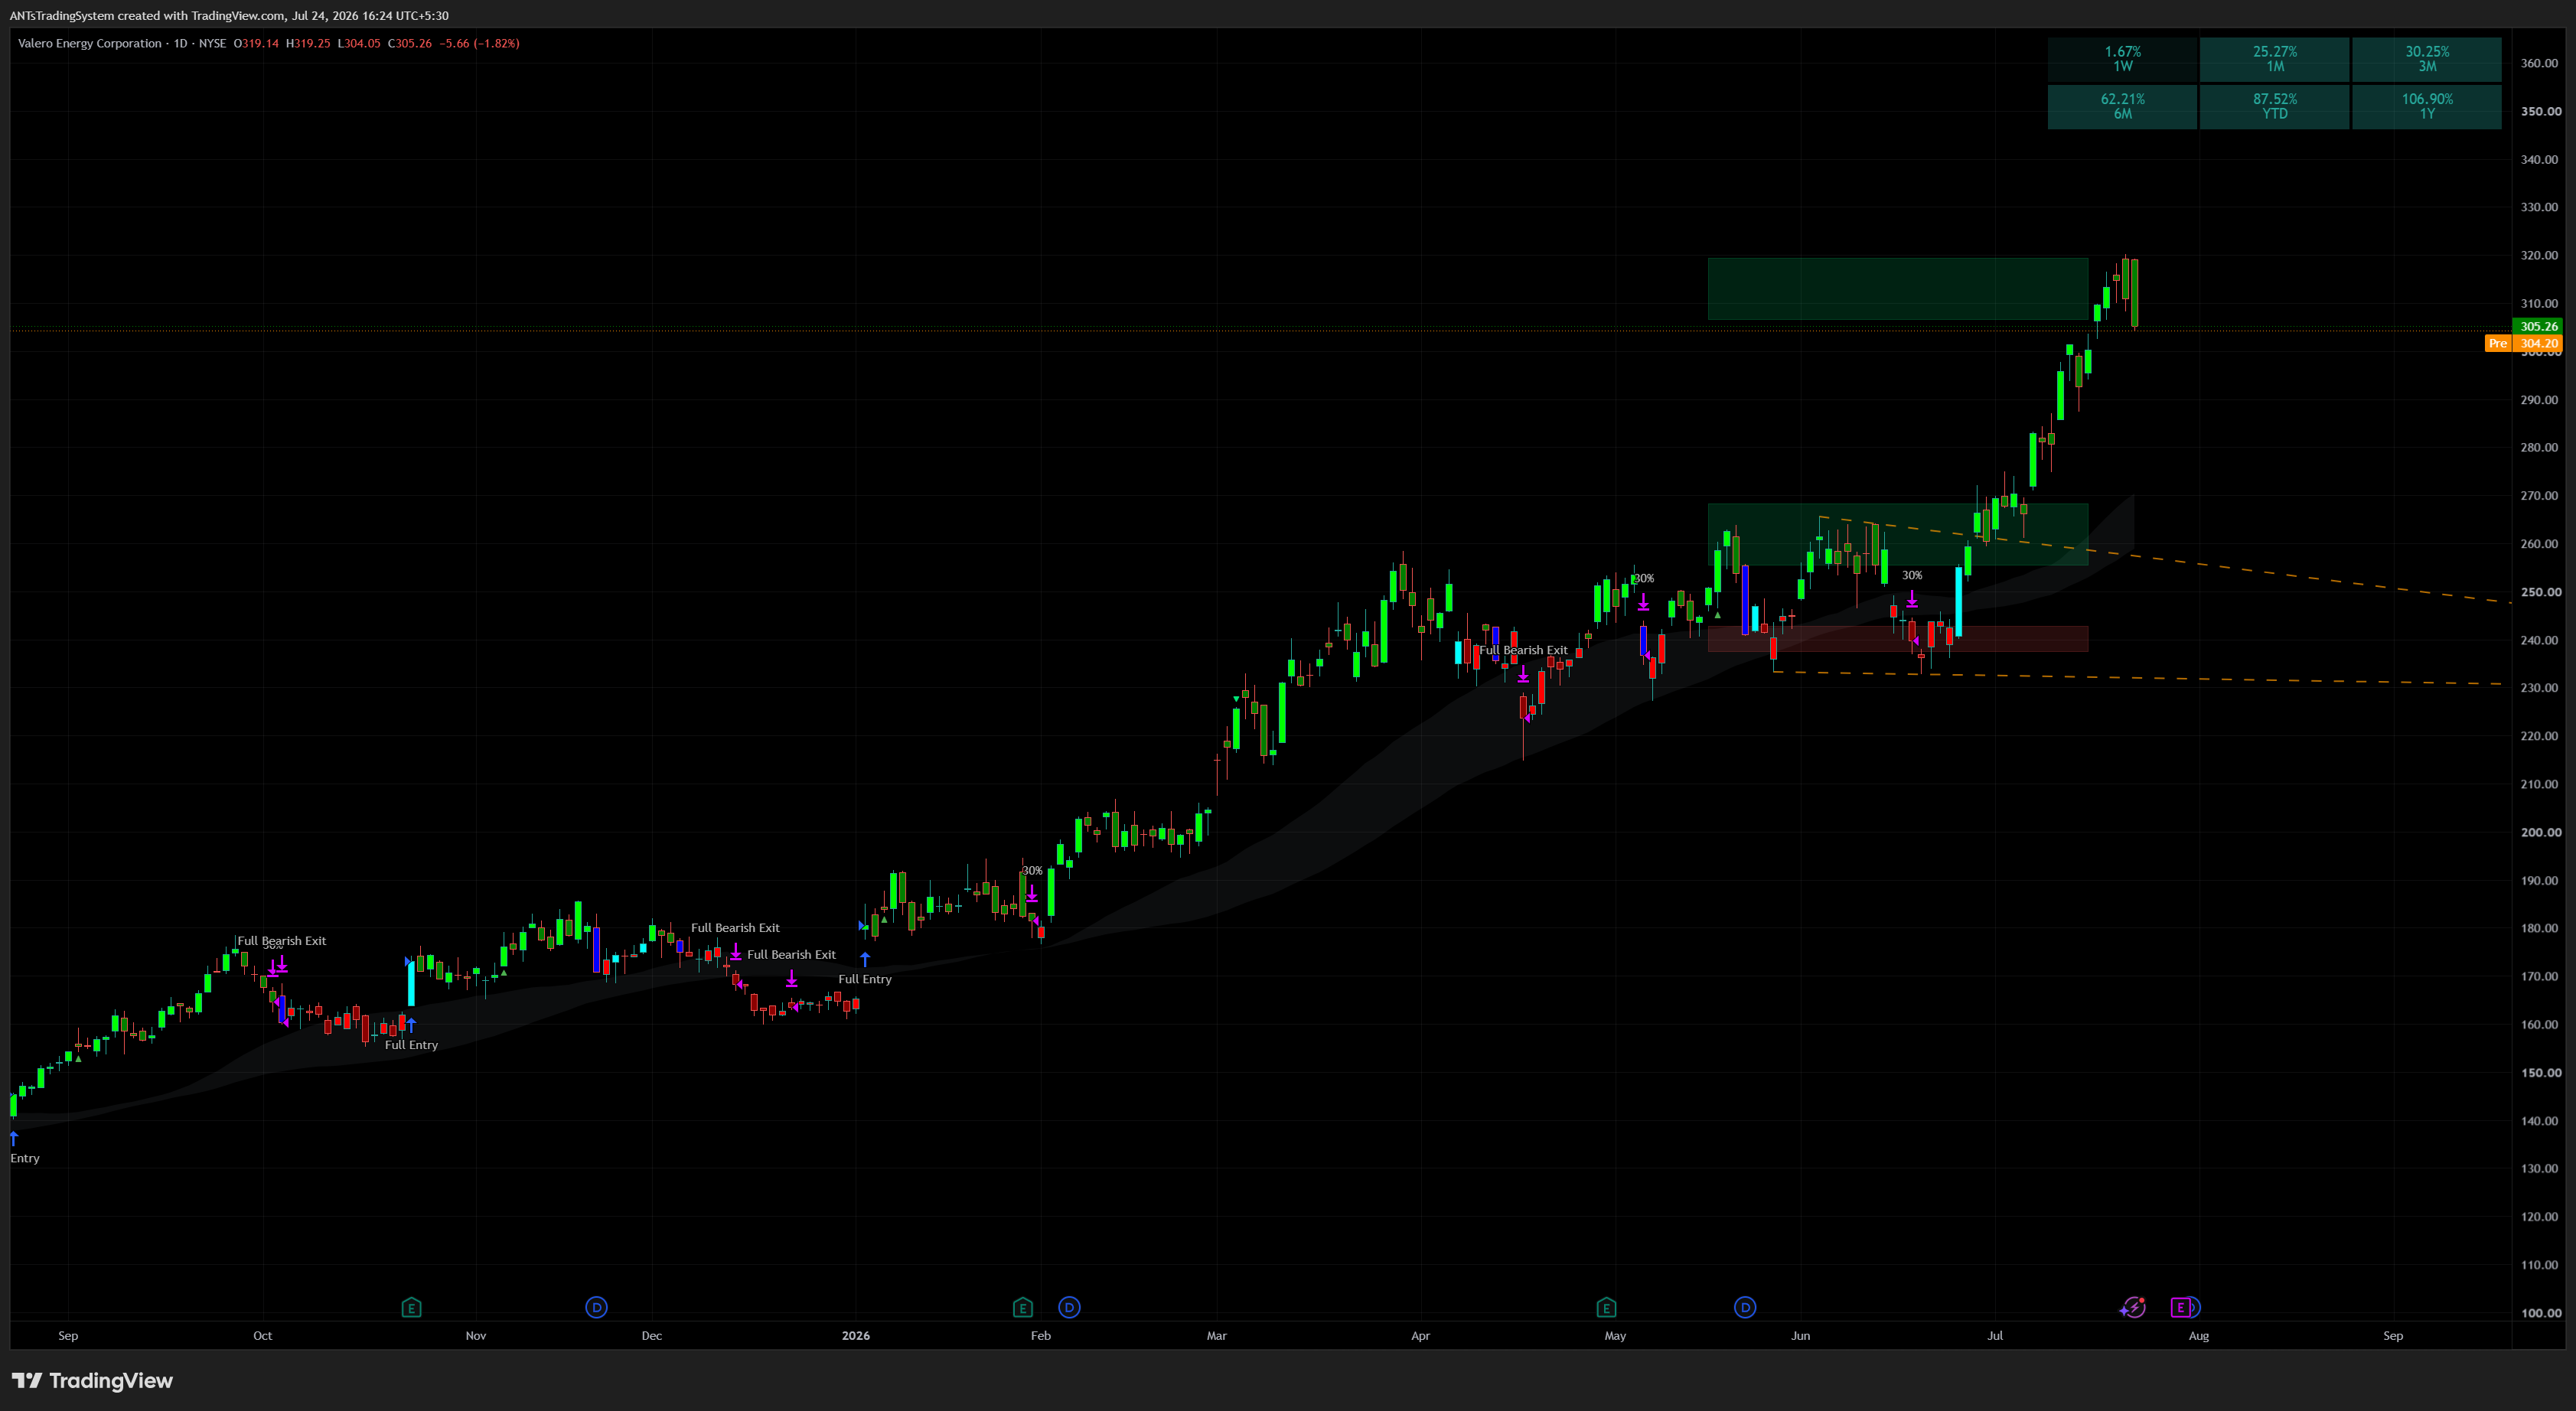Click the green 305.26 current price label
Viewport: 2576px width, 1411px height.
tap(2538, 326)
